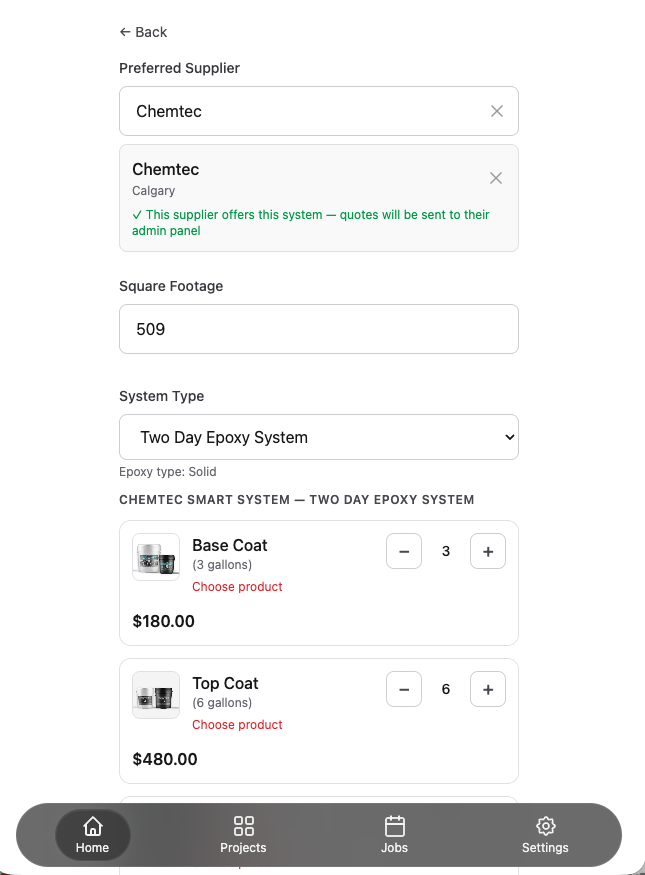Open Settings via the gear icon

coord(545,834)
